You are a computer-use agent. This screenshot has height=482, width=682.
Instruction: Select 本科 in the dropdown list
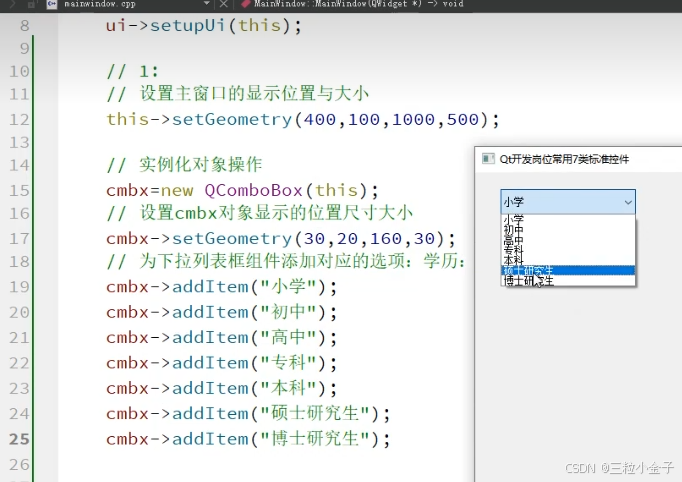pyautogui.click(x=568, y=260)
